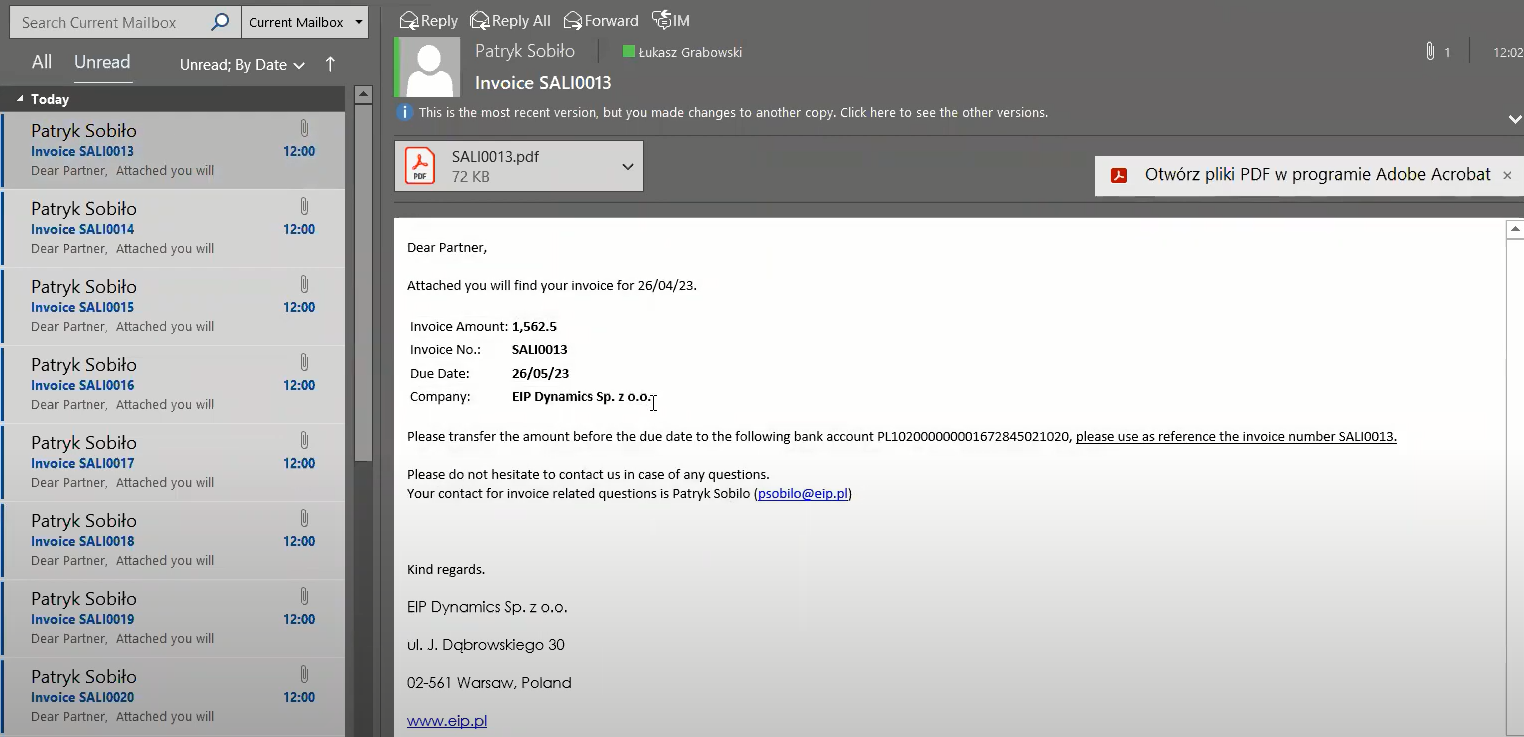Close the Adobe Acrobat PDF banner

click(1507, 175)
